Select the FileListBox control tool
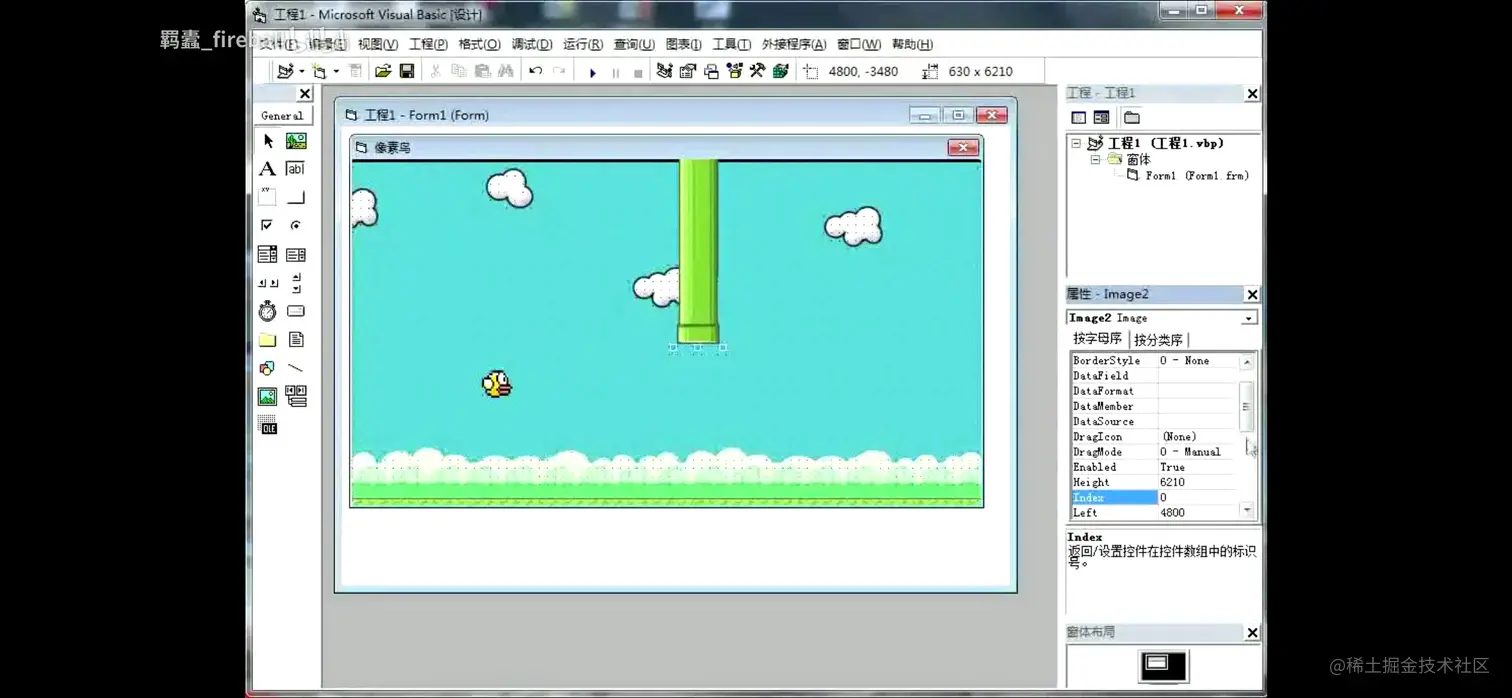The width and height of the screenshot is (1512, 698). [296, 340]
